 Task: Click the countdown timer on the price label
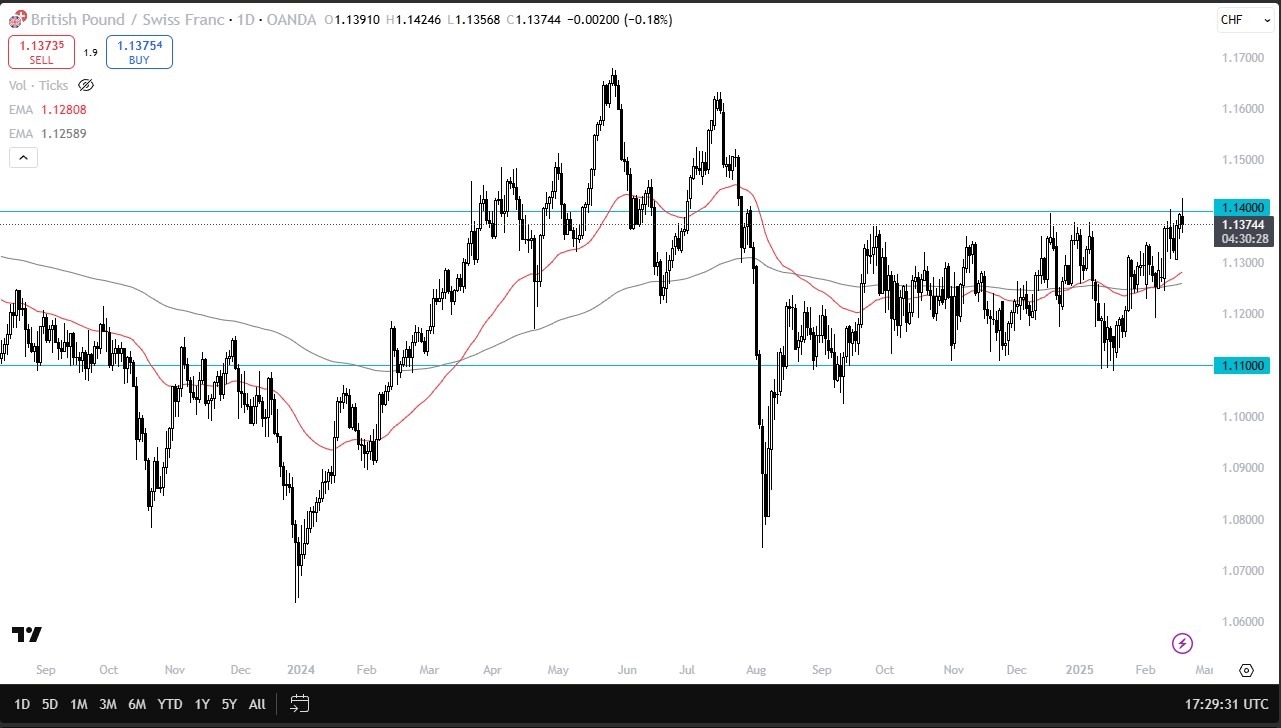(1243, 240)
